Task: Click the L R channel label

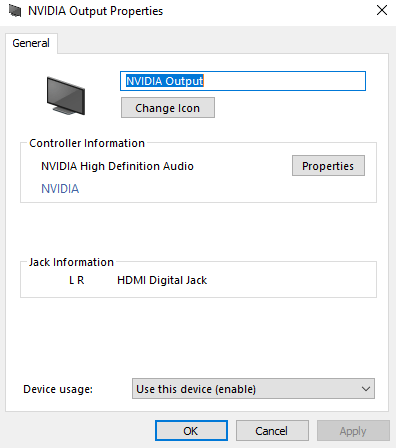Action: point(77,280)
